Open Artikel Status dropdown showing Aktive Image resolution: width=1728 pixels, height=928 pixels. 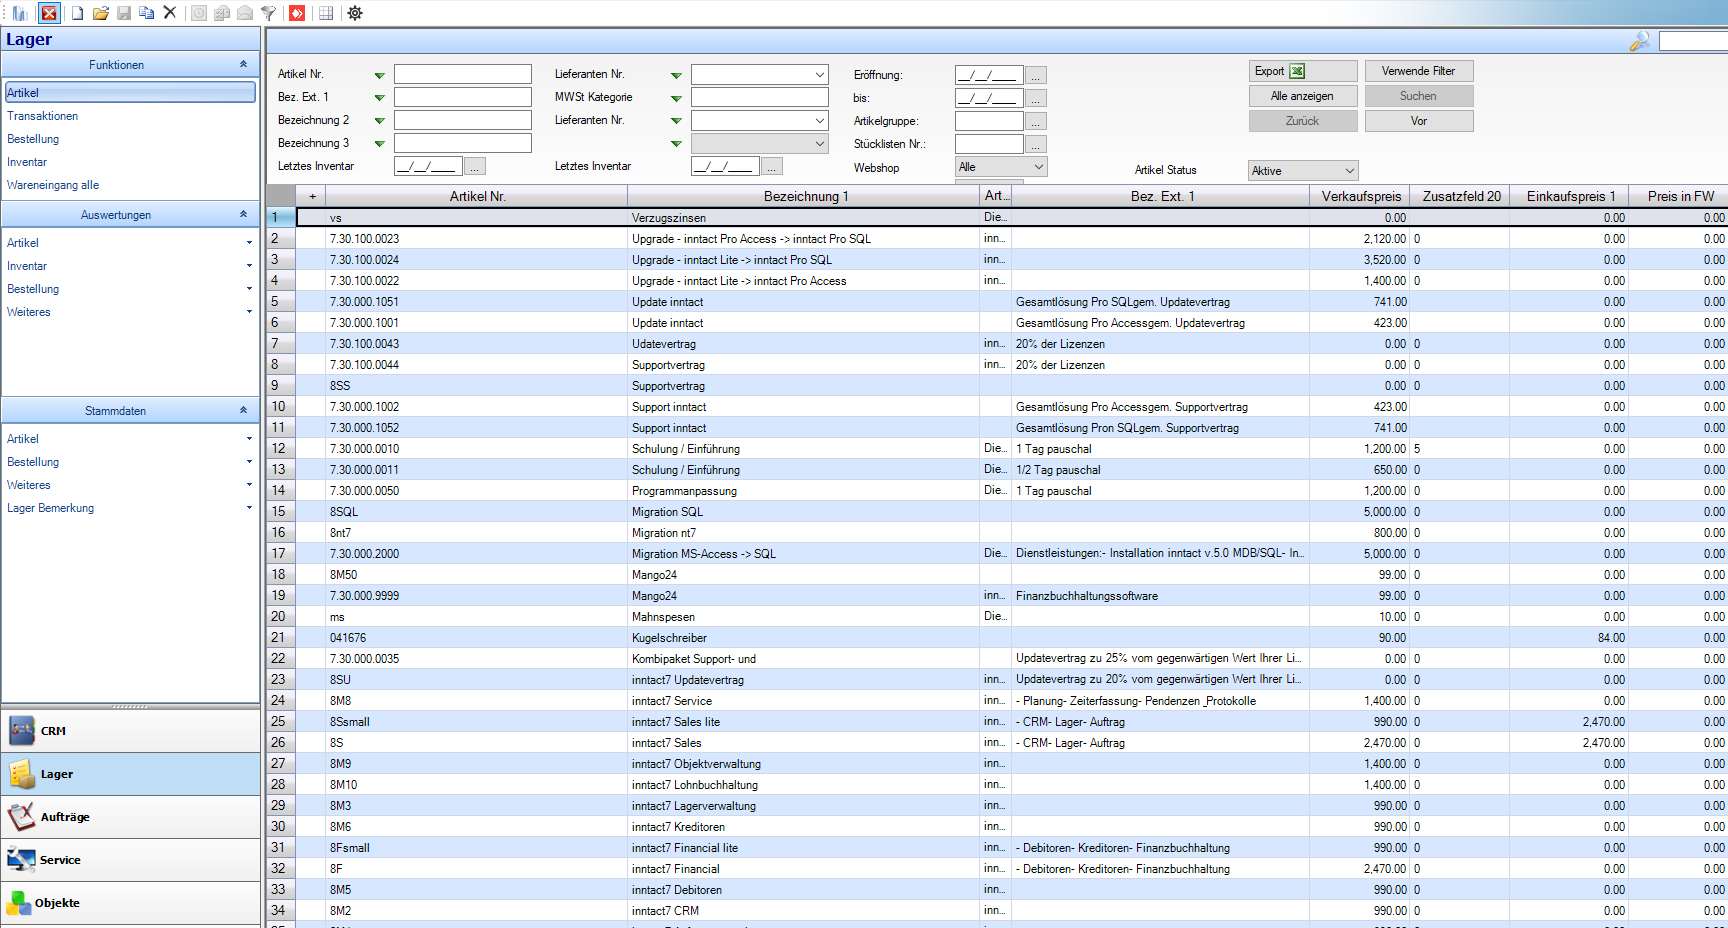[1303, 171]
